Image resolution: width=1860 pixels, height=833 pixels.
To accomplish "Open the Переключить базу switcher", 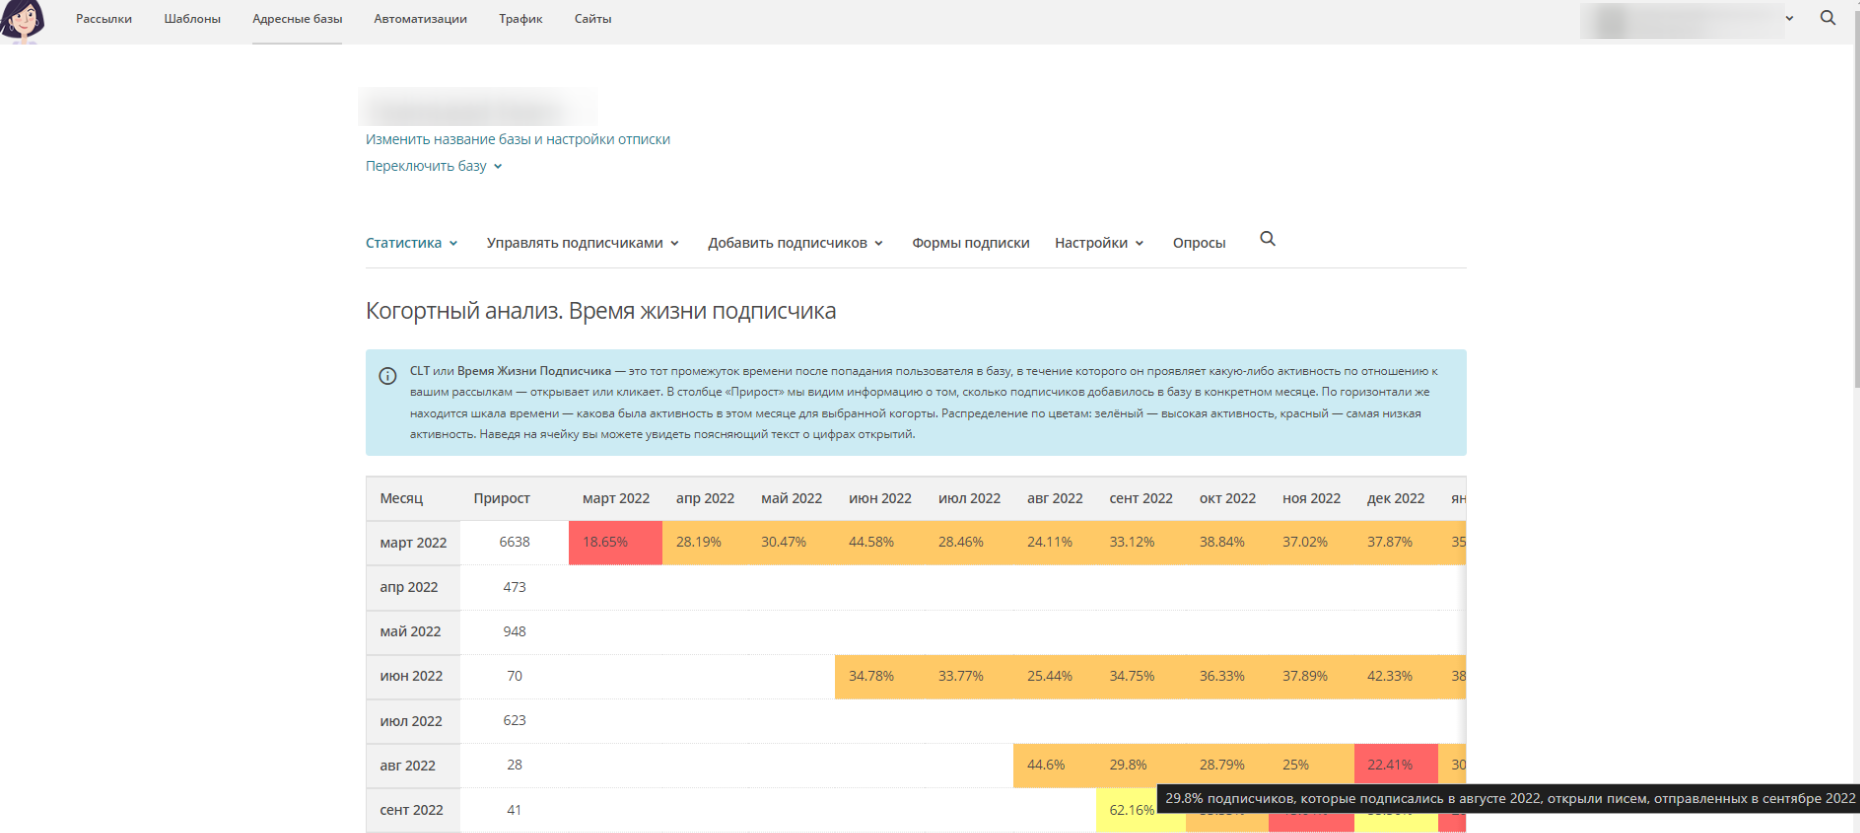I will [x=433, y=166].
